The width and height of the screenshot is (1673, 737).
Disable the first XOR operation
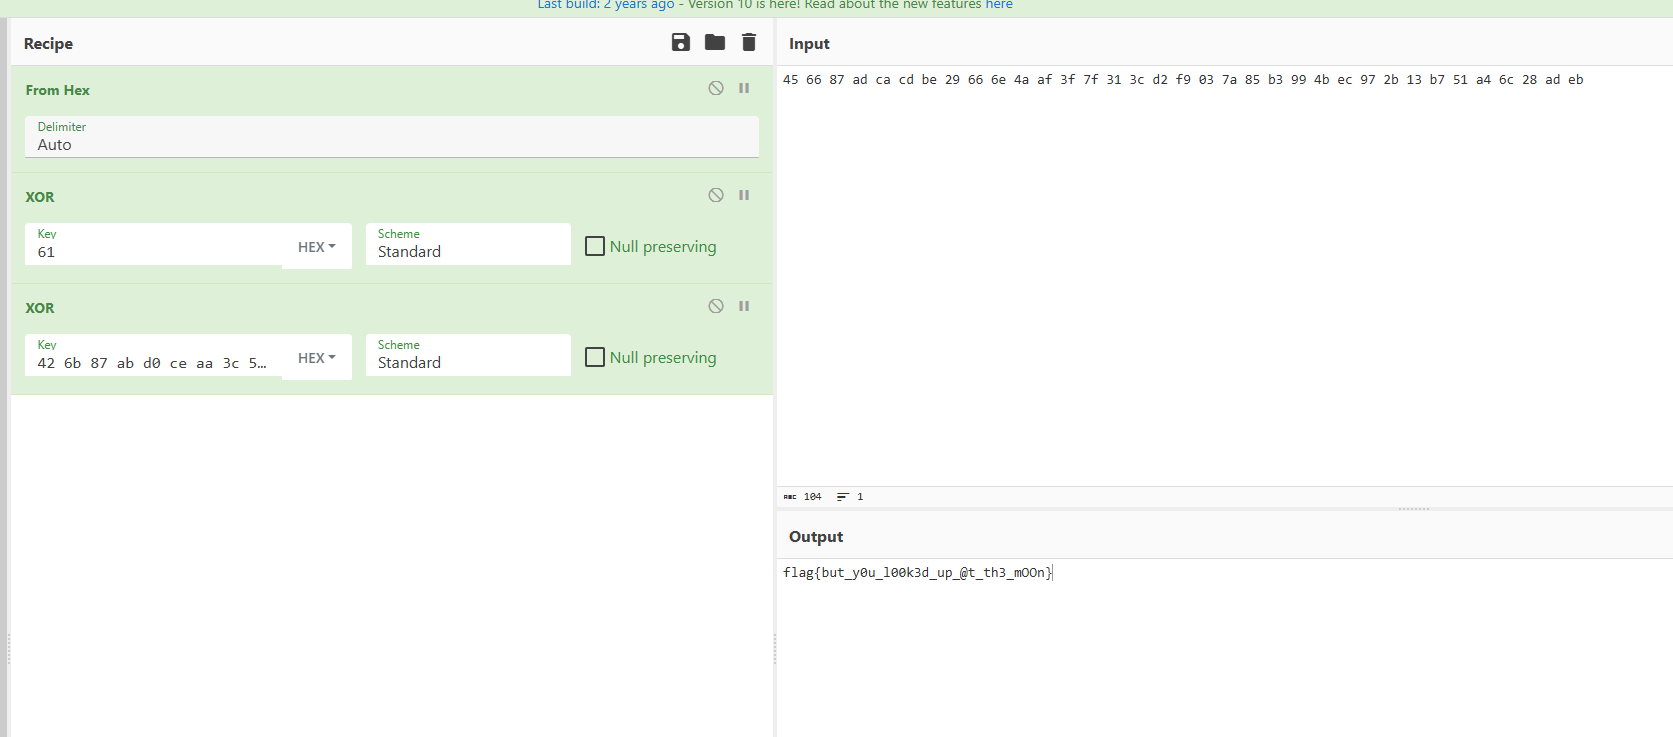(x=716, y=195)
